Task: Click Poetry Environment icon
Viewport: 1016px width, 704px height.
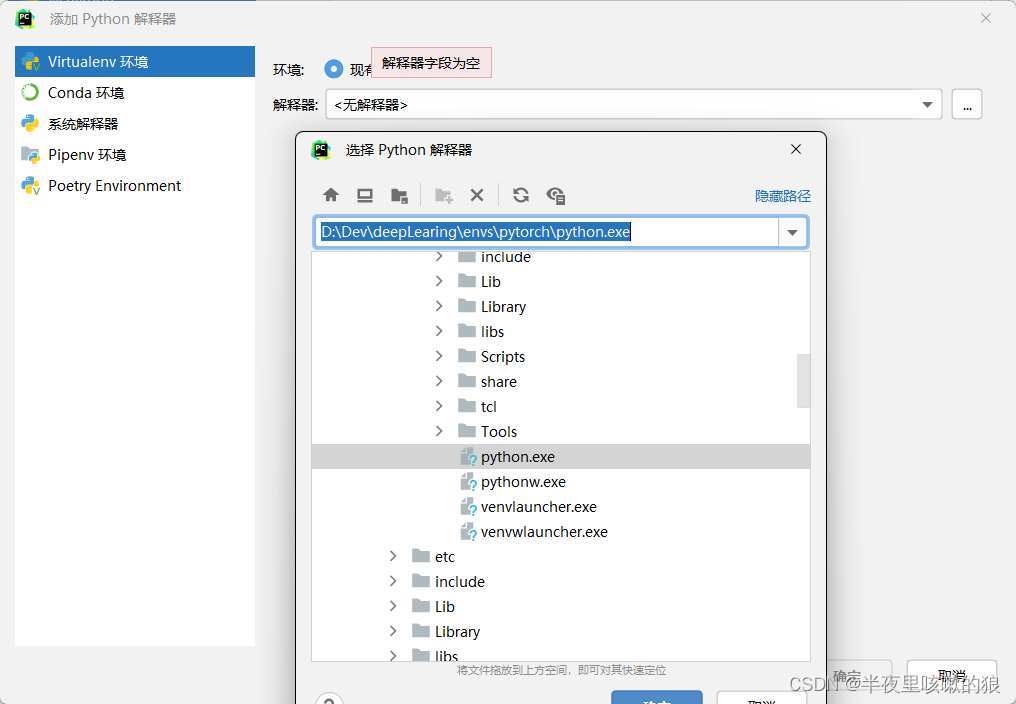Action: coord(30,186)
